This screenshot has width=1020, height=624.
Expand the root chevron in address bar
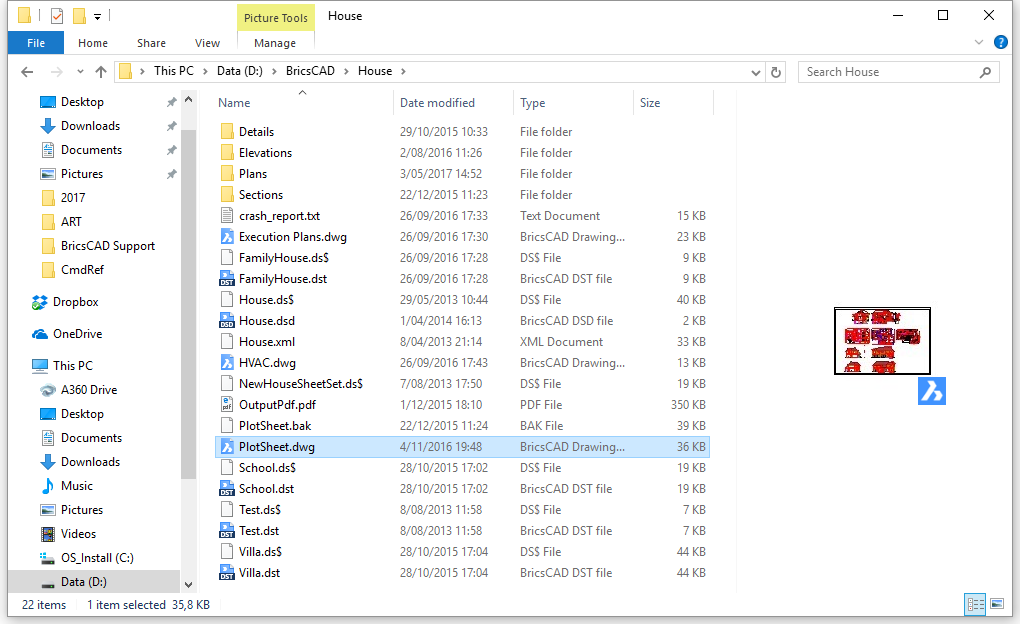coord(142,72)
